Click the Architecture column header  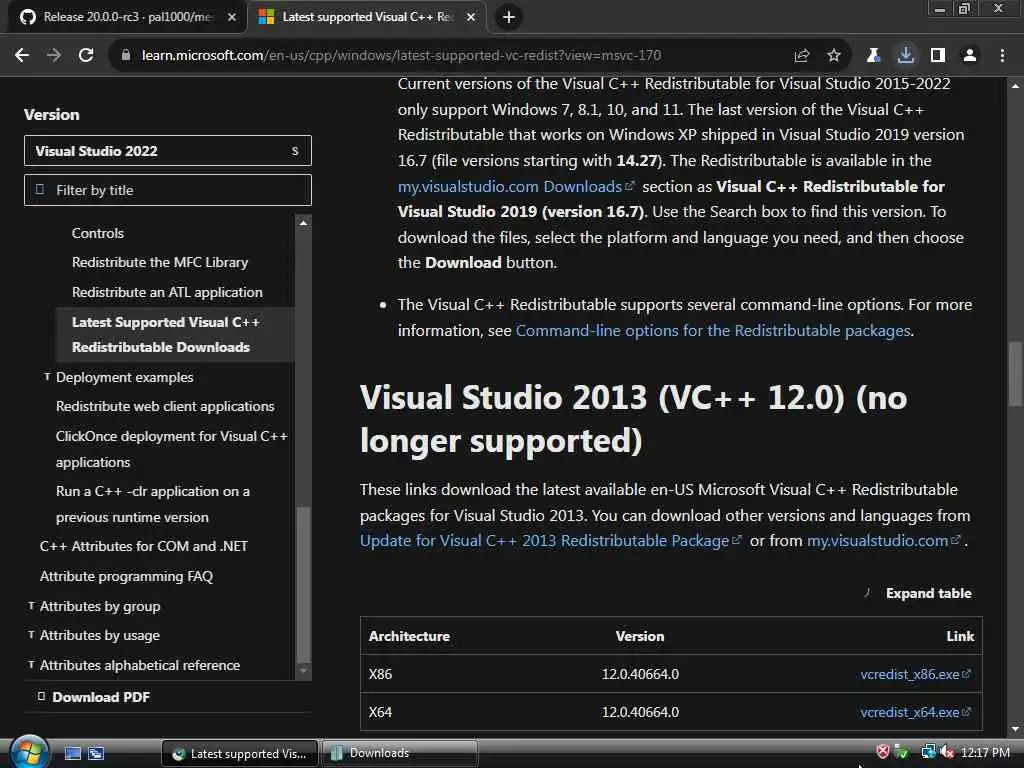tap(409, 636)
